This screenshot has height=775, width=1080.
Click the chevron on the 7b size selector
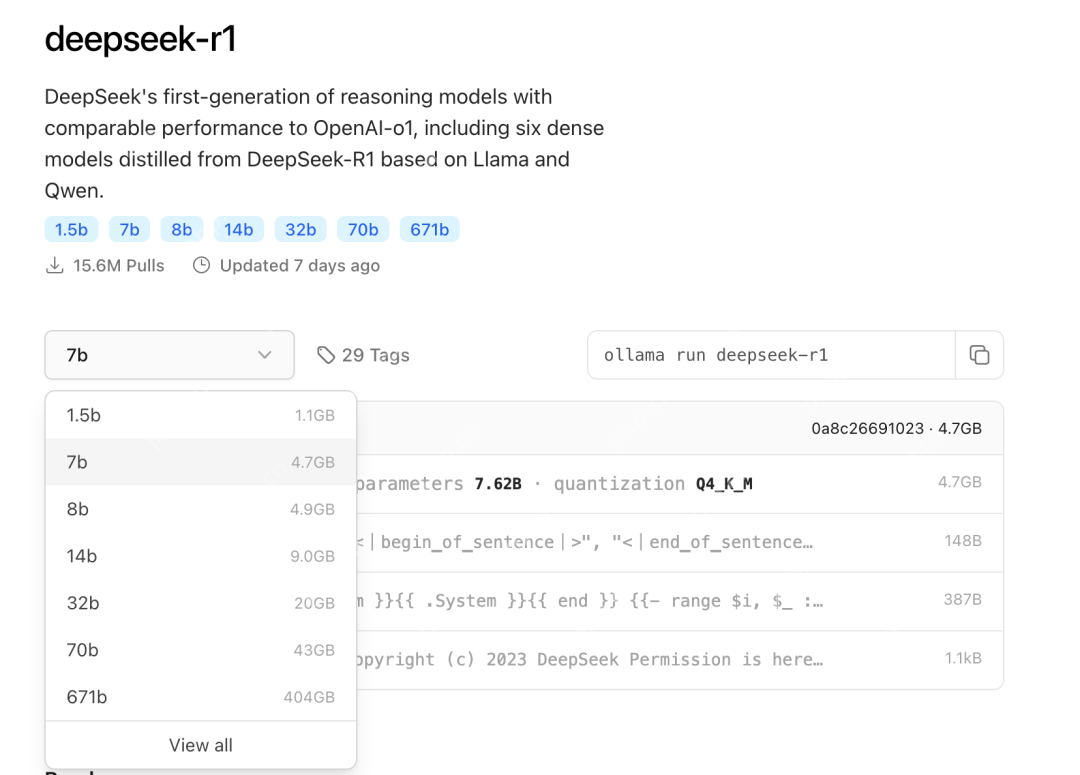point(264,354)
